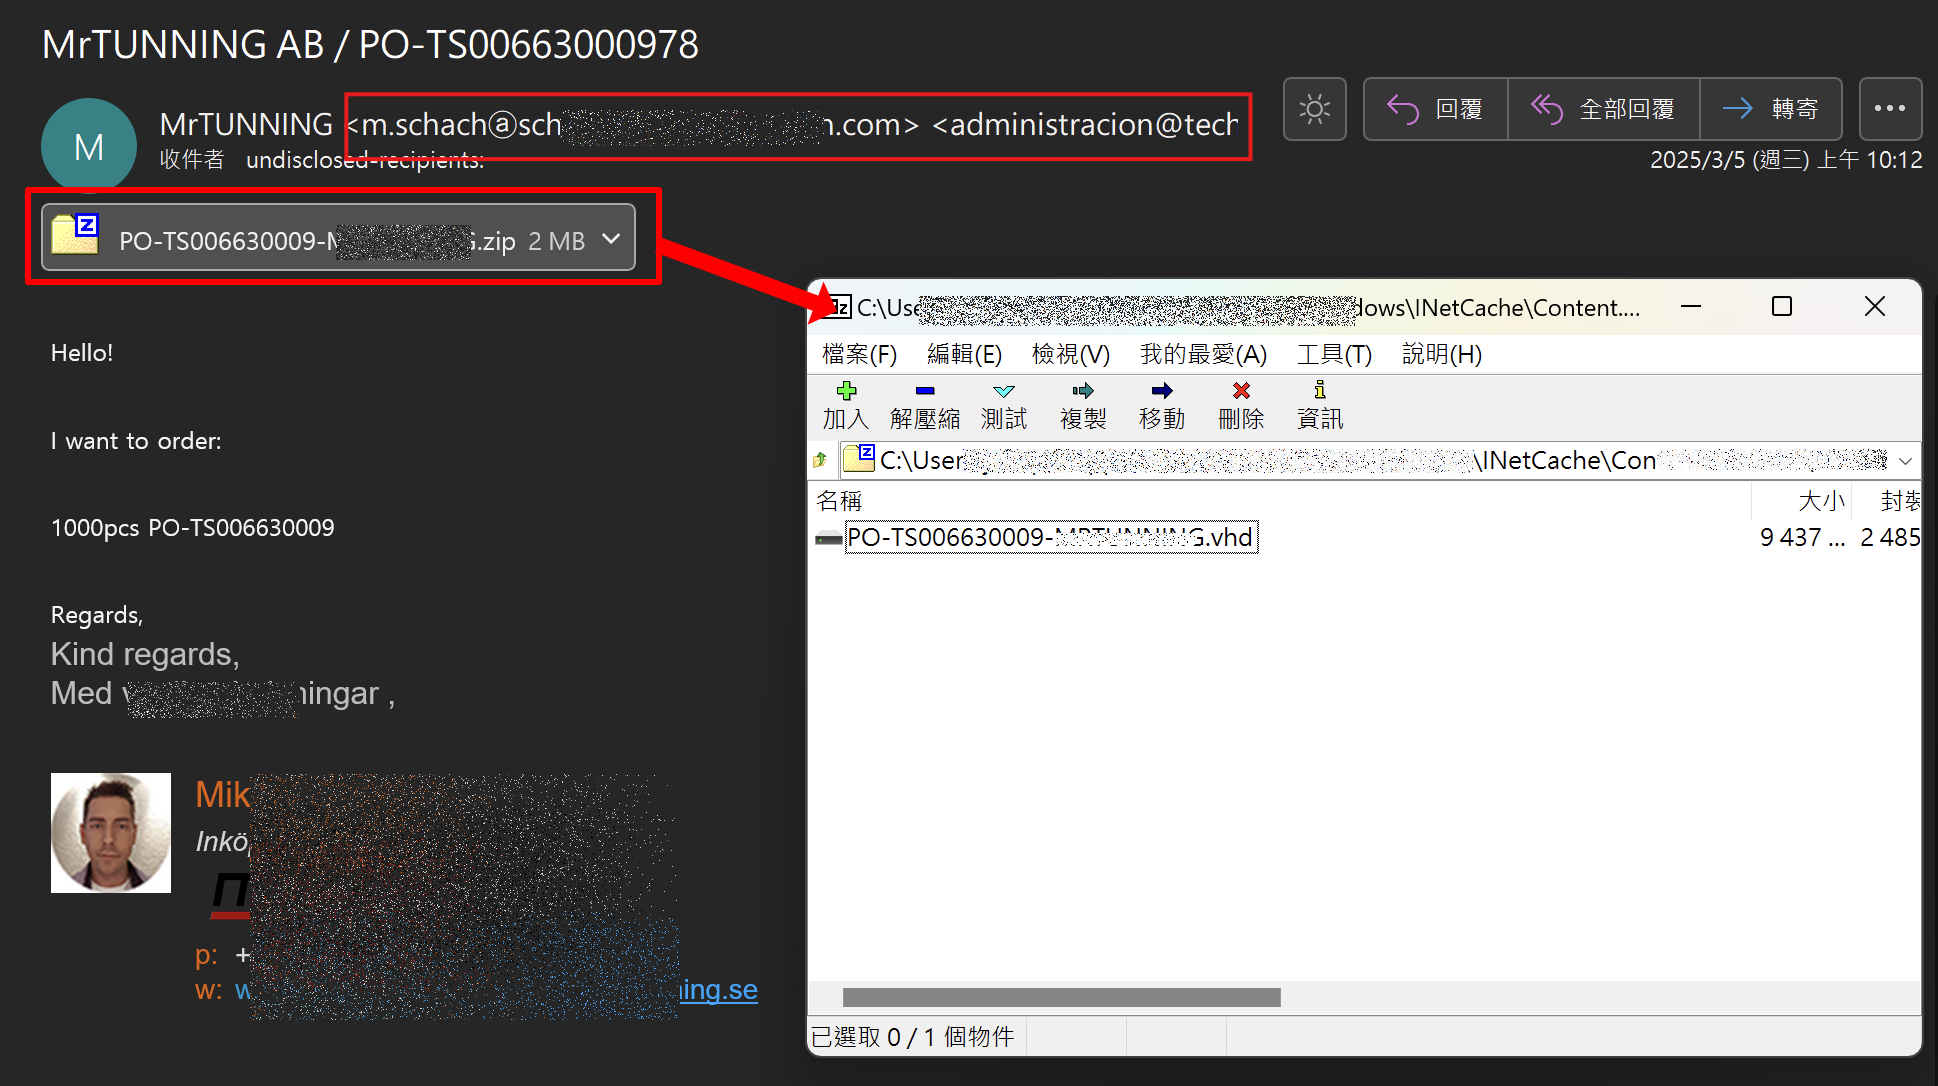
Task: Click the 解壓縮 extract toolbar icon
Action: pyautogui.click(x=925, y=405)
